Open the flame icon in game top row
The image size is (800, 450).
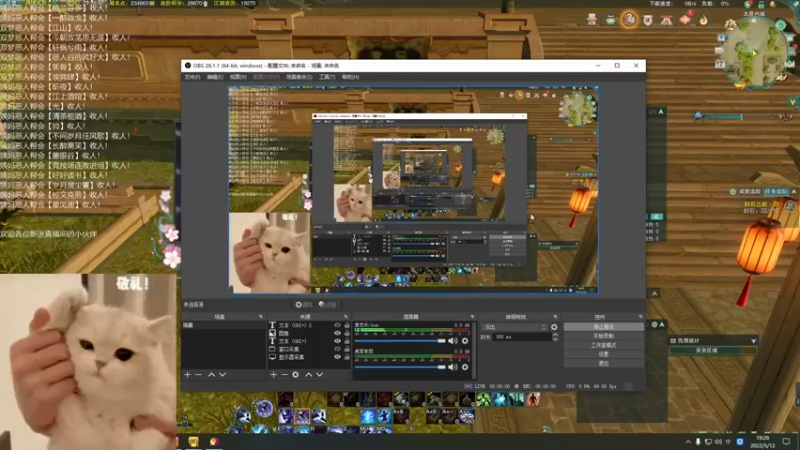(704, 20)
